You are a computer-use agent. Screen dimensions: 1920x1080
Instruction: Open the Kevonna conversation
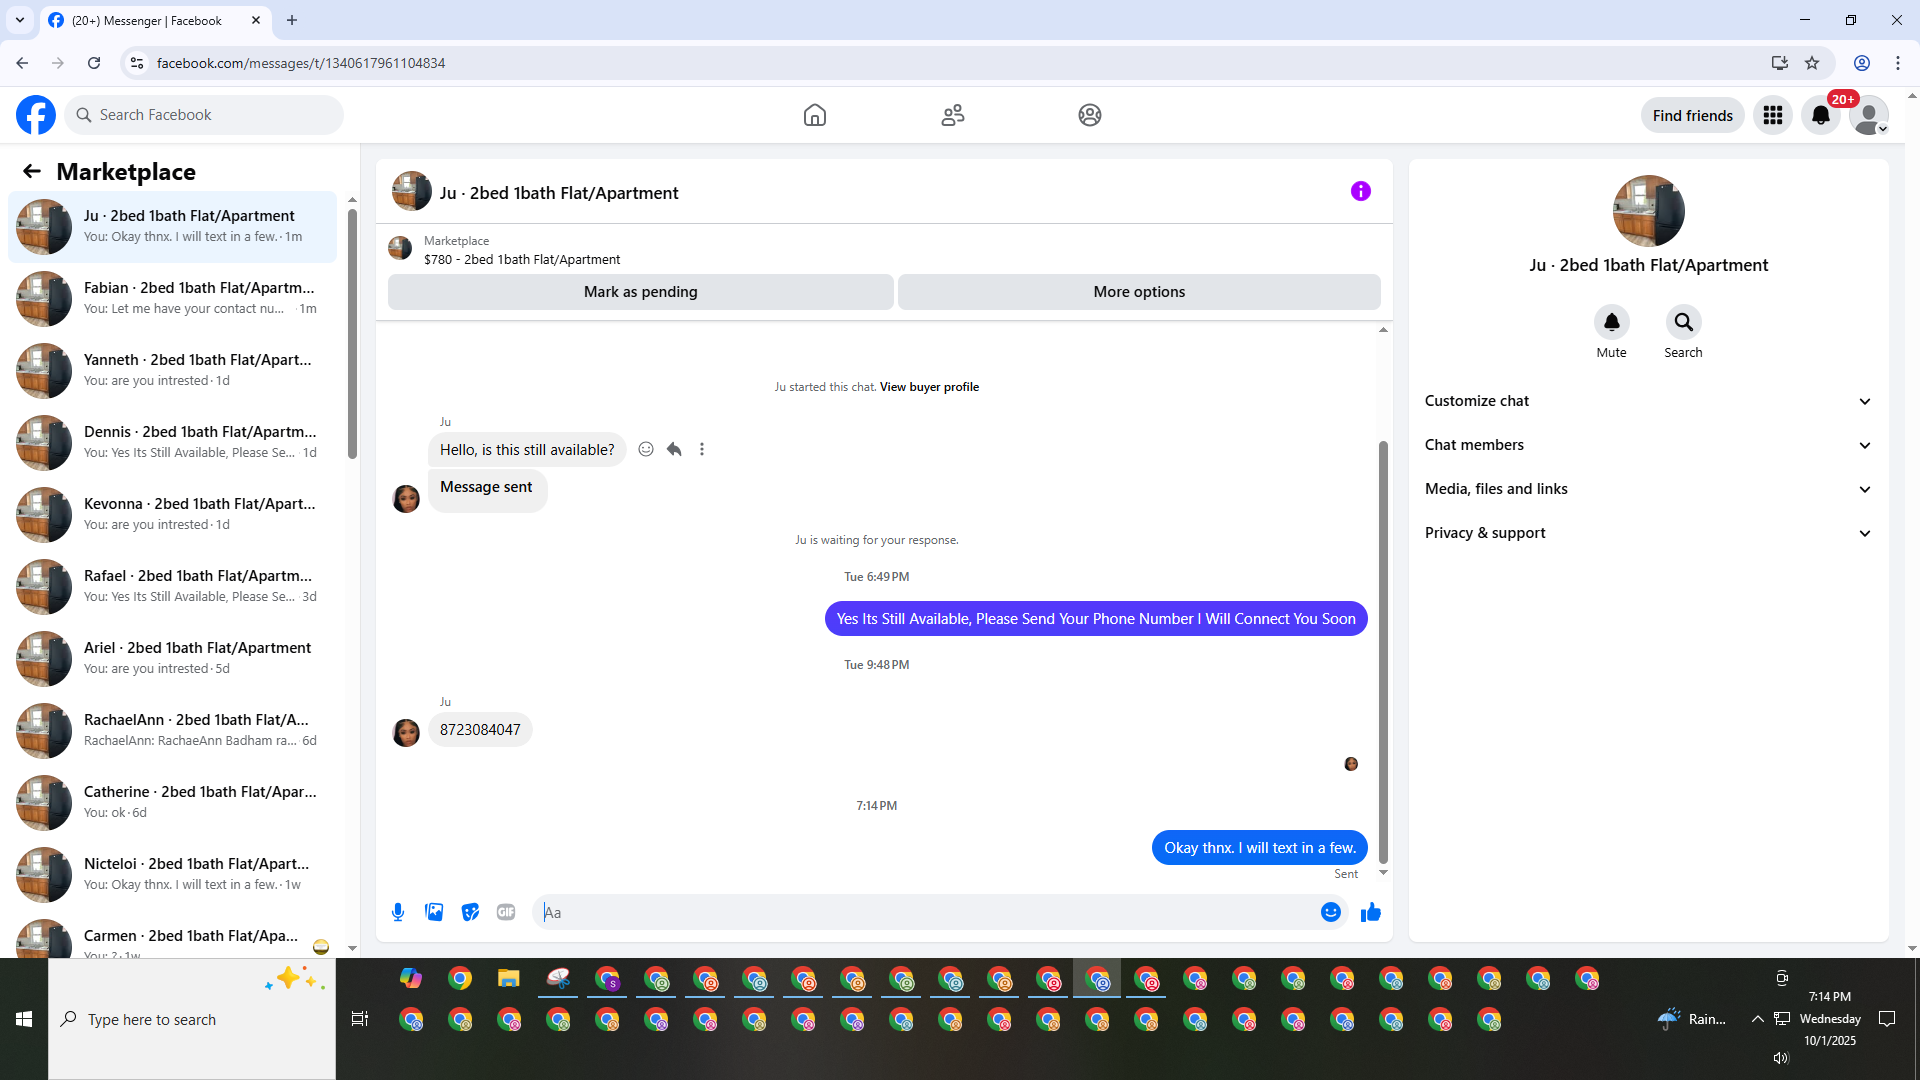172,515
